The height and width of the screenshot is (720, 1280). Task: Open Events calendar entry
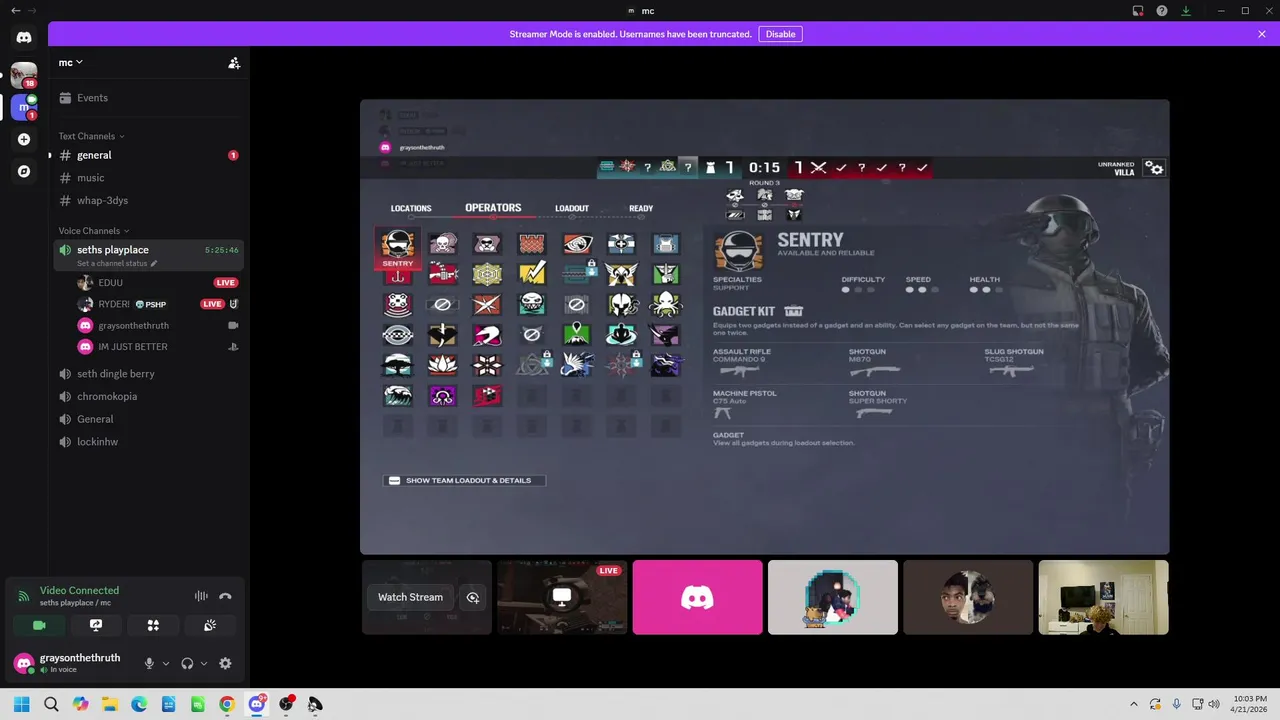(150, 98)
